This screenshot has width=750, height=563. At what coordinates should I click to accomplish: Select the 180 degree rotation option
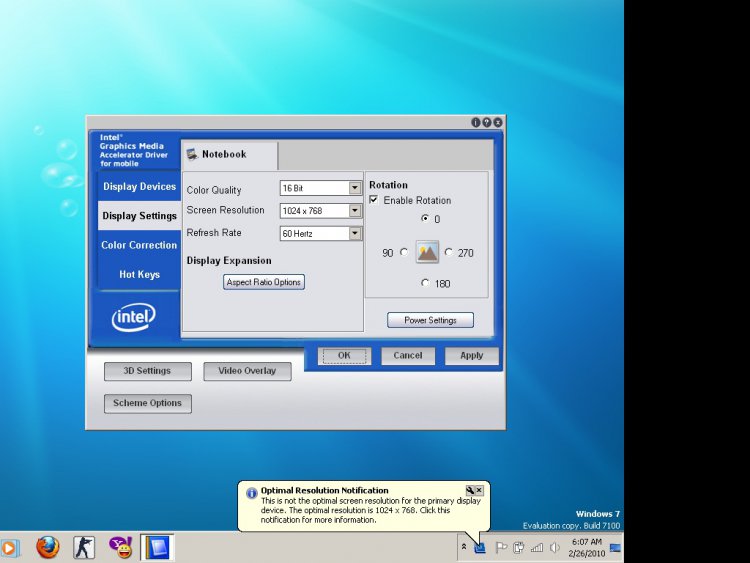click(x=425, y=283)
